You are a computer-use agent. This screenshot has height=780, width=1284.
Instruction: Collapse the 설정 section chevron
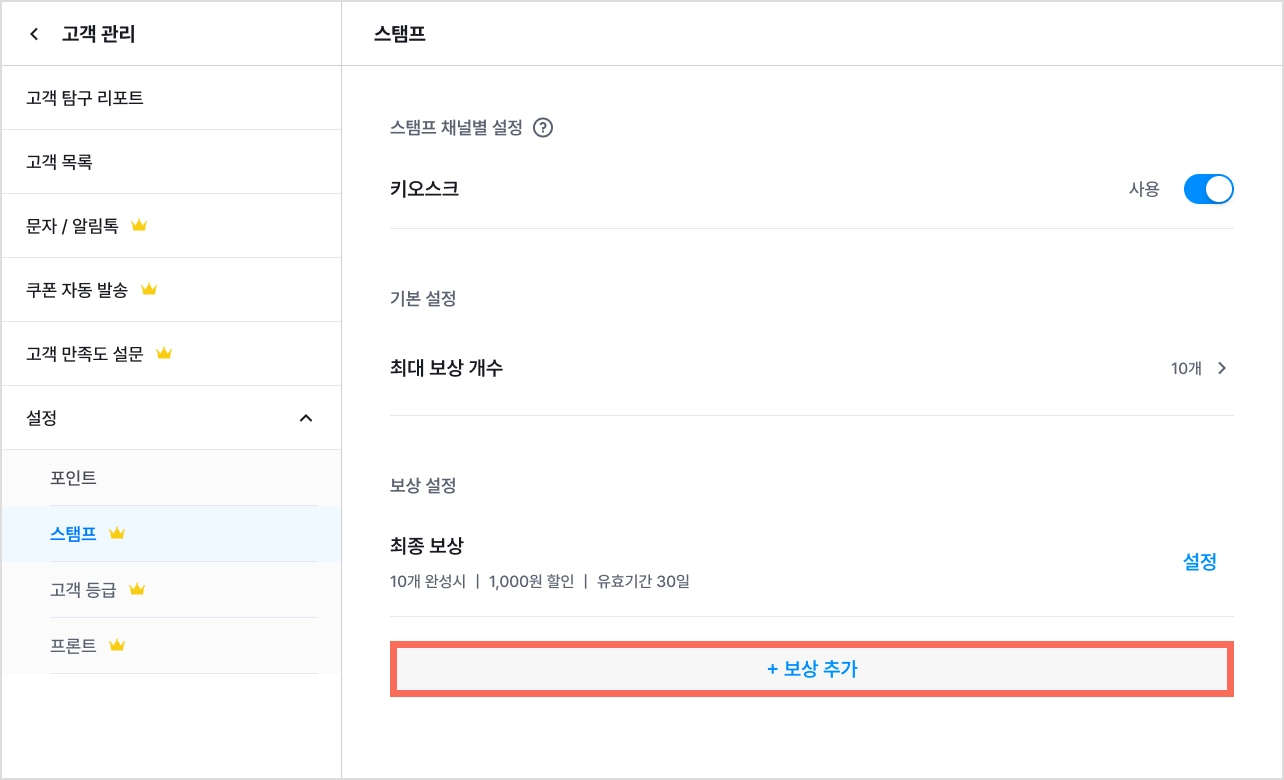coord(306,418)
